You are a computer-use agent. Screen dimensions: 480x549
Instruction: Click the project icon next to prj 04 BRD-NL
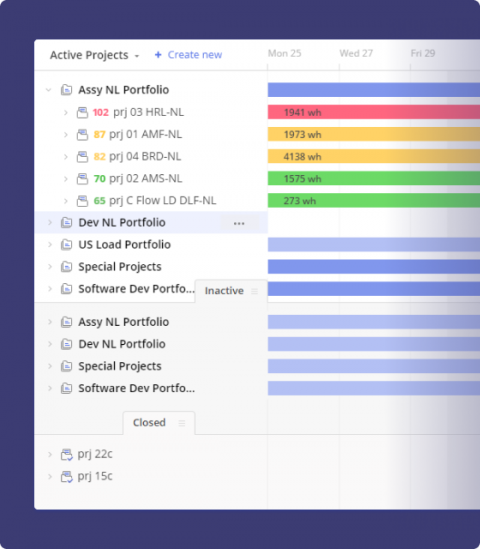tap(82, 157)
